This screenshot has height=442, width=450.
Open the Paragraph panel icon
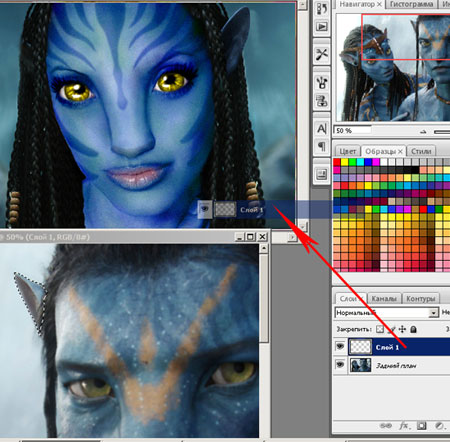click(322, 146)
